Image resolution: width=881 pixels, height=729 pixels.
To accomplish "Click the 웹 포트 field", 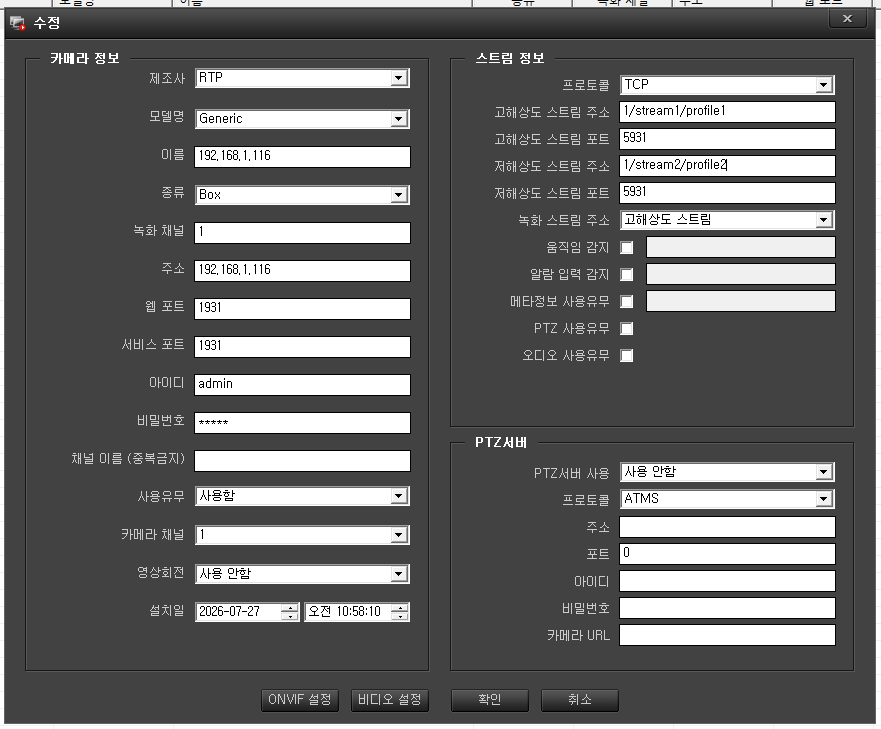I will [302, 309].
